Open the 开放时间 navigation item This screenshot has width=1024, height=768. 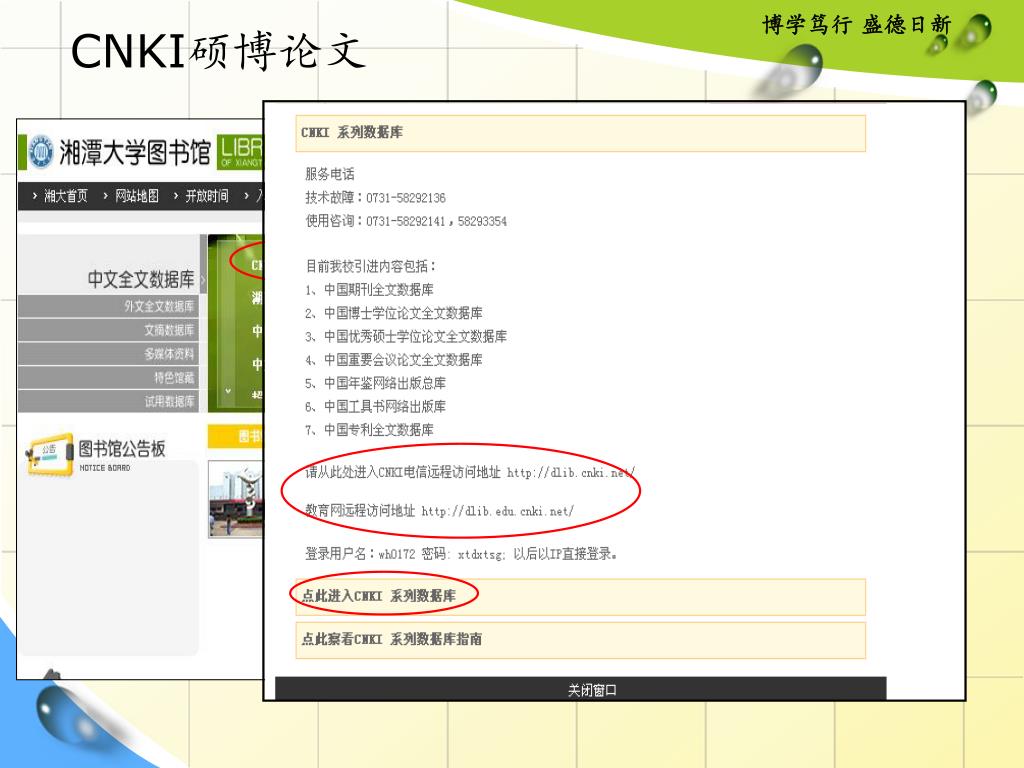point(207,195)
